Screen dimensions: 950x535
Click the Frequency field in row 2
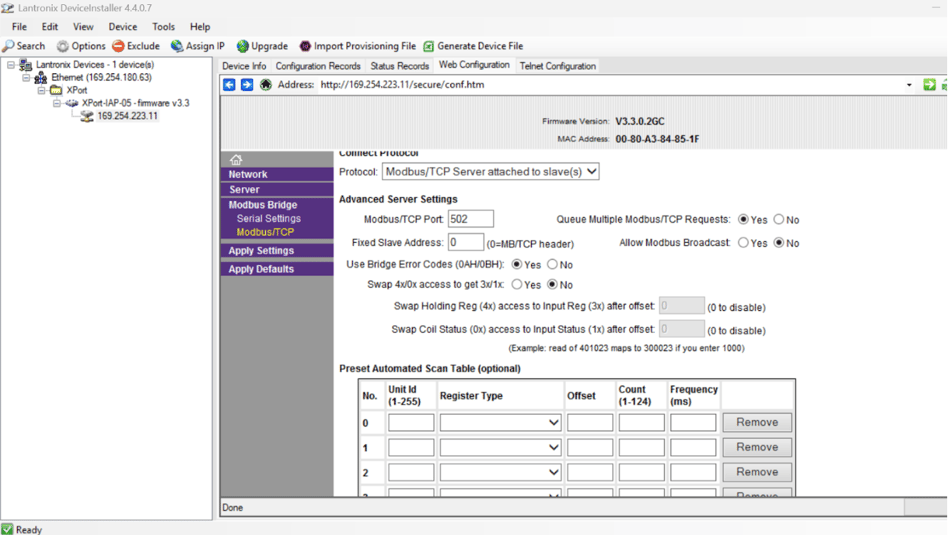point(693,472)
